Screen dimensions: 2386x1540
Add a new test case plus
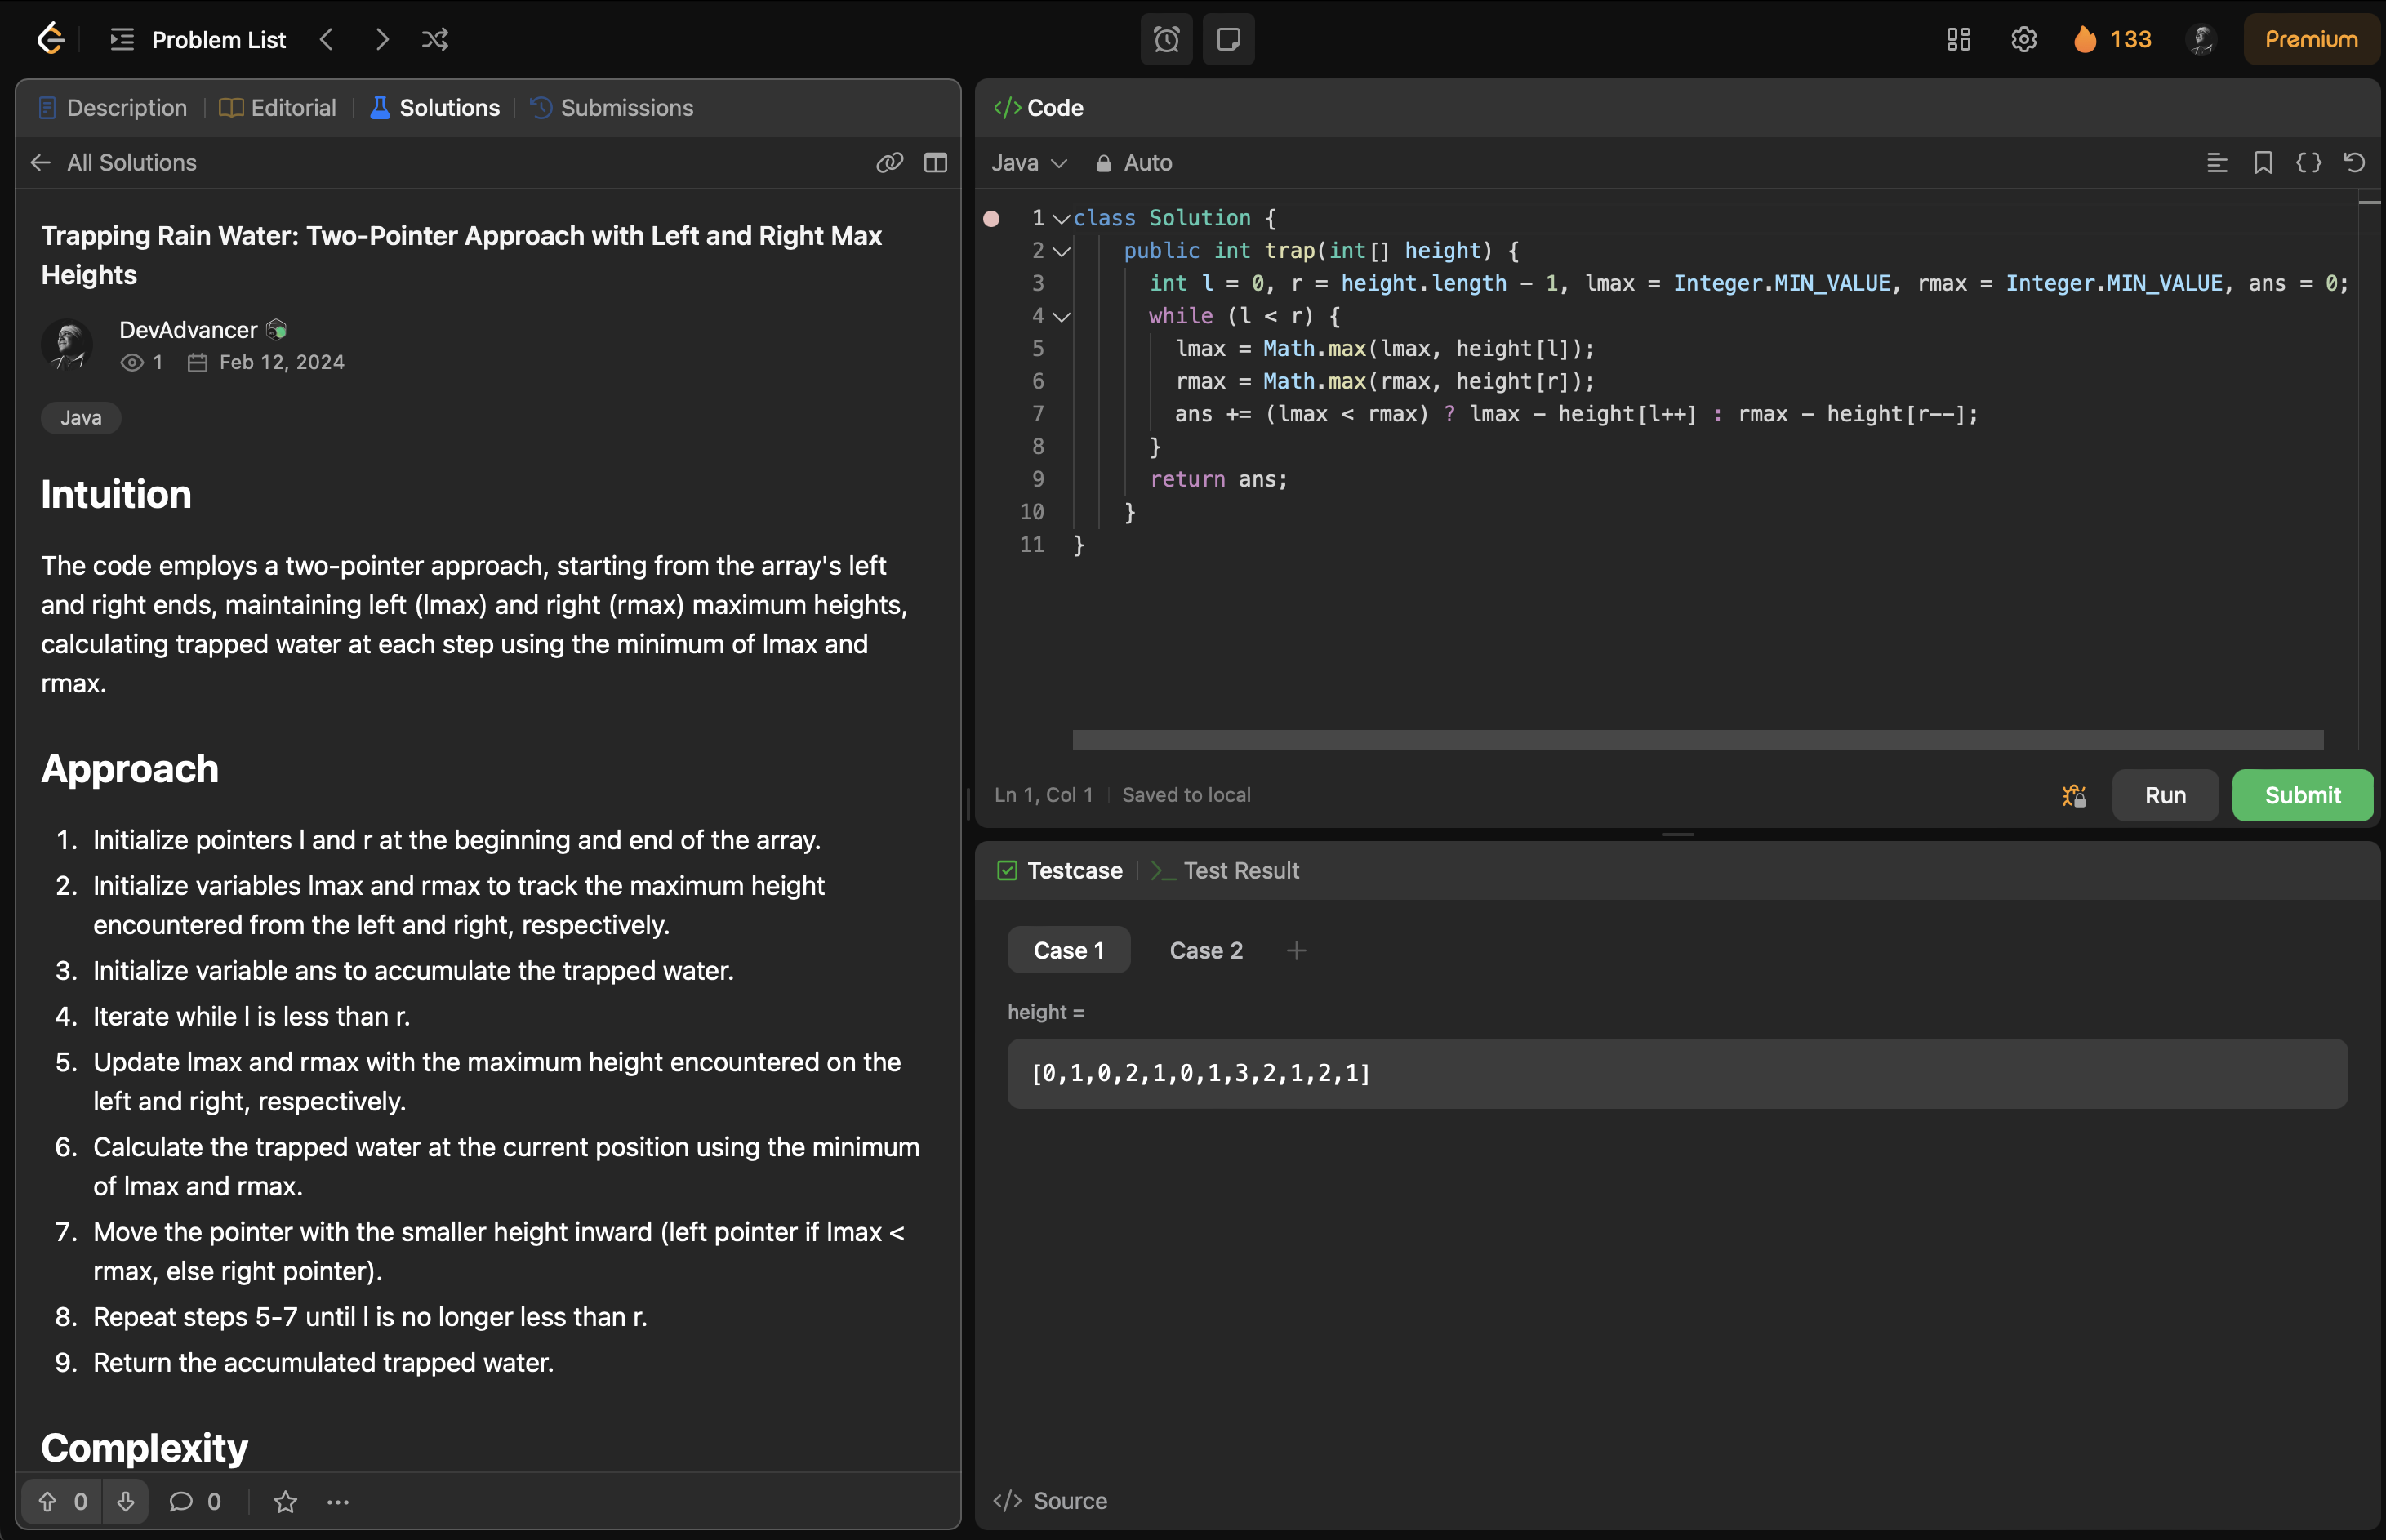click(x=1296, y=950)
